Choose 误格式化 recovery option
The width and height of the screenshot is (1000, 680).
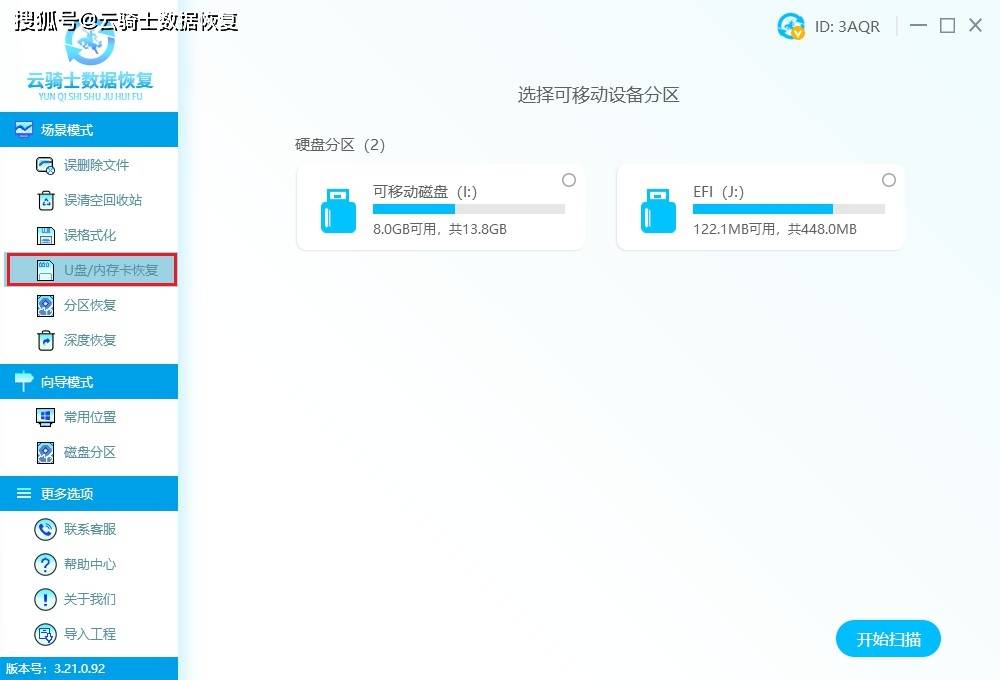point(89,235)
